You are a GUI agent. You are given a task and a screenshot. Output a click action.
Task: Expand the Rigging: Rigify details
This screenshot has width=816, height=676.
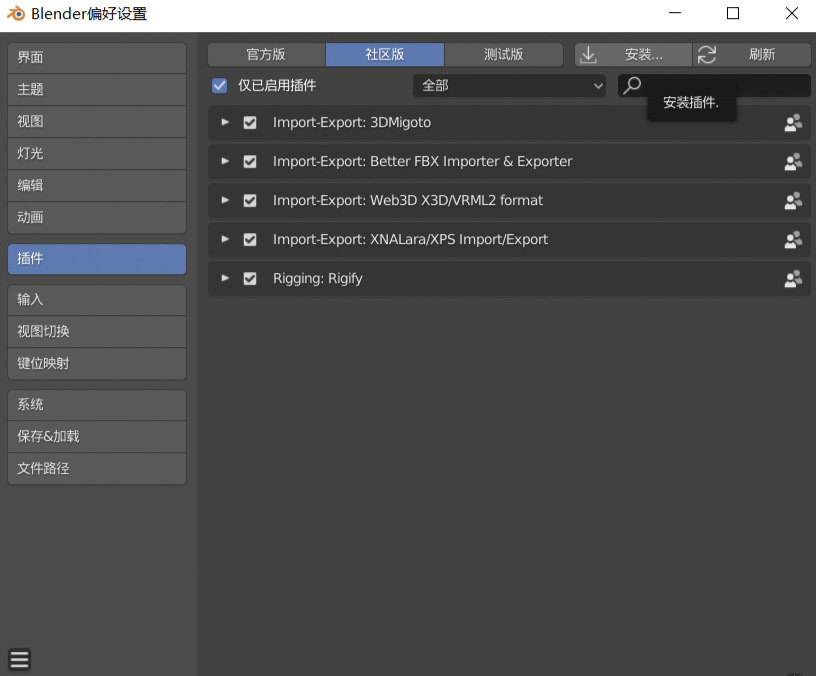click(225, 278)
